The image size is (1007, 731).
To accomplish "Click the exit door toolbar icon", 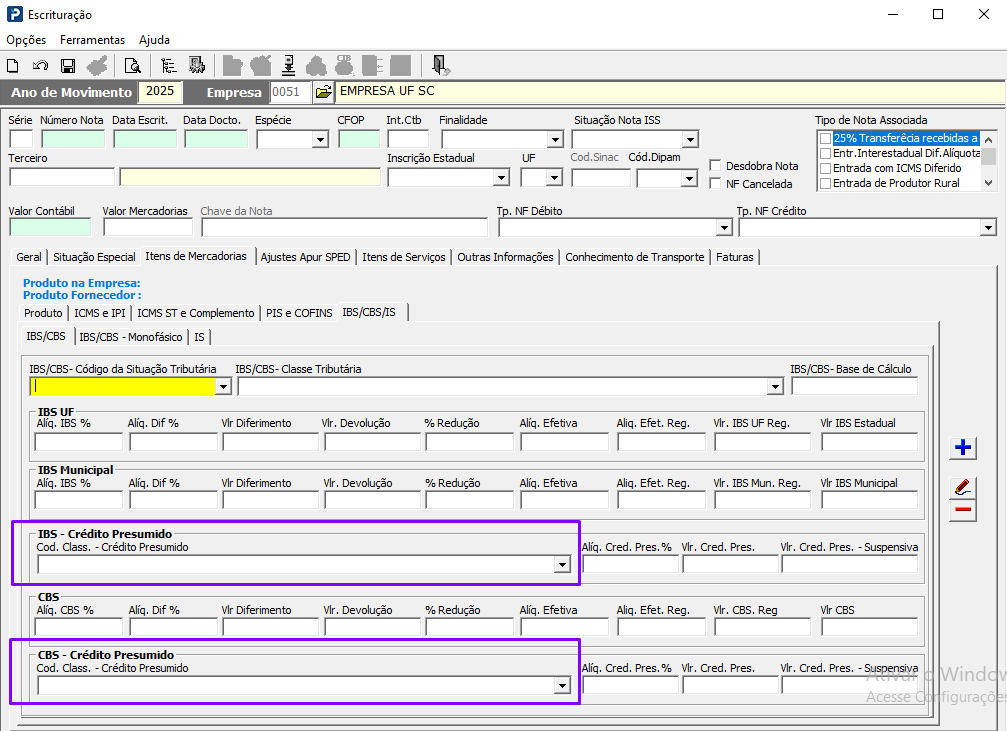I will [x=441, y=66].
